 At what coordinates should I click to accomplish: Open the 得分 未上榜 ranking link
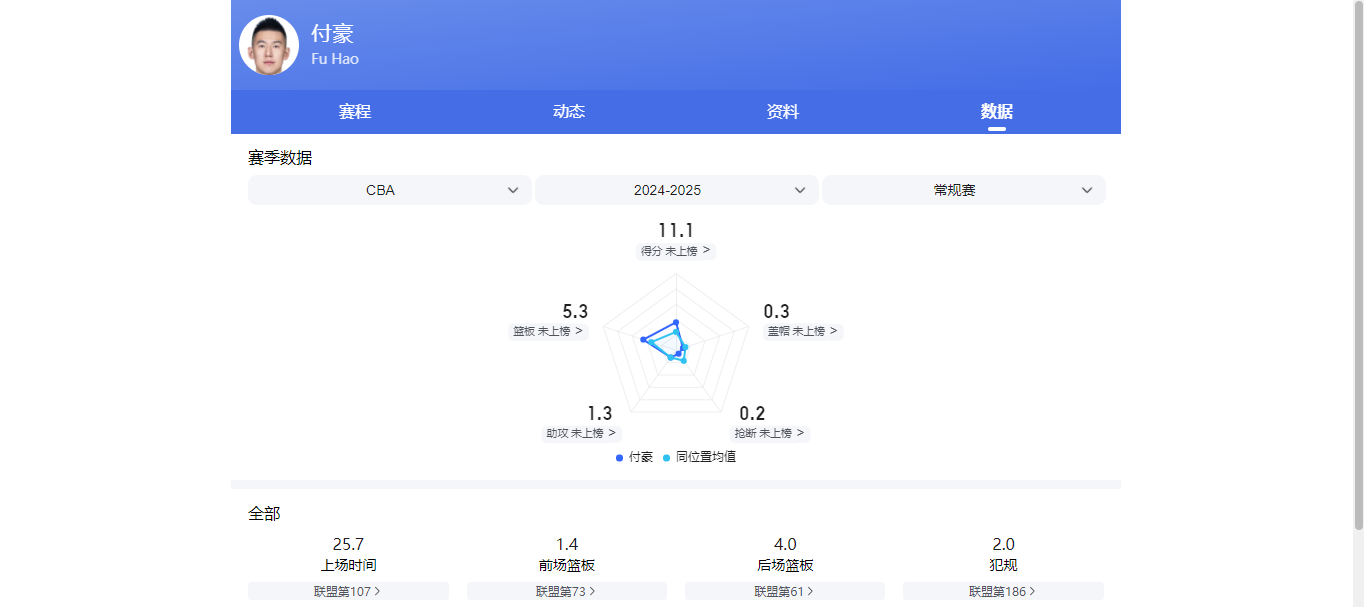coord(676,251)
